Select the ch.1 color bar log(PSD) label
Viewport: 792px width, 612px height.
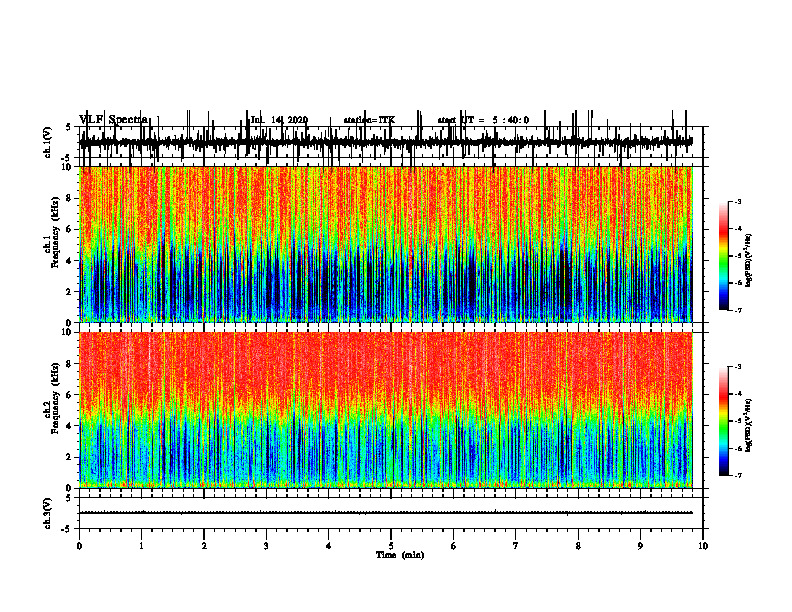click(x=749, y=260)
